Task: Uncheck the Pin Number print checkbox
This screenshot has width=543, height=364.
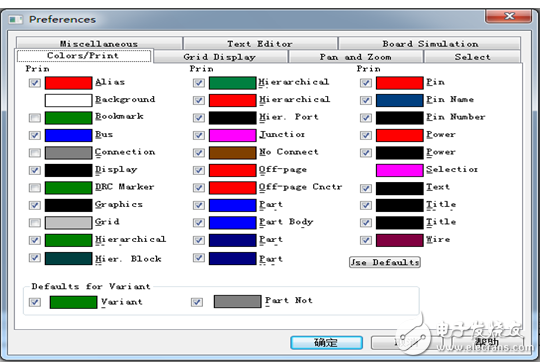Action: point(366,118)
